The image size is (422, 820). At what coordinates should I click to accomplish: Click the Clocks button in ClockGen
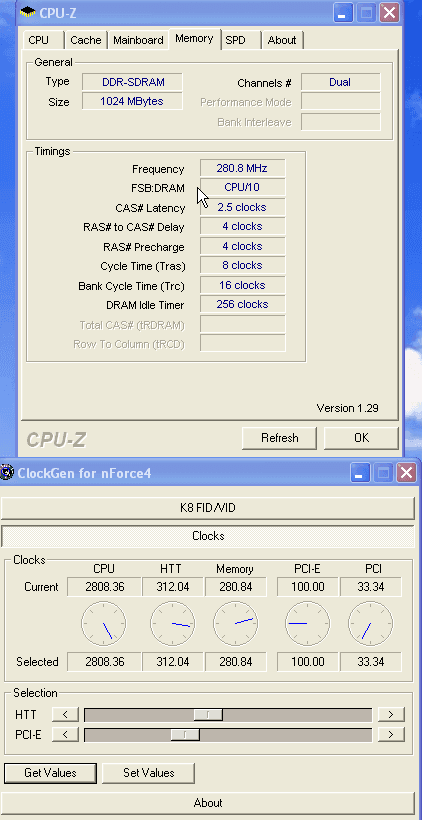208,536
